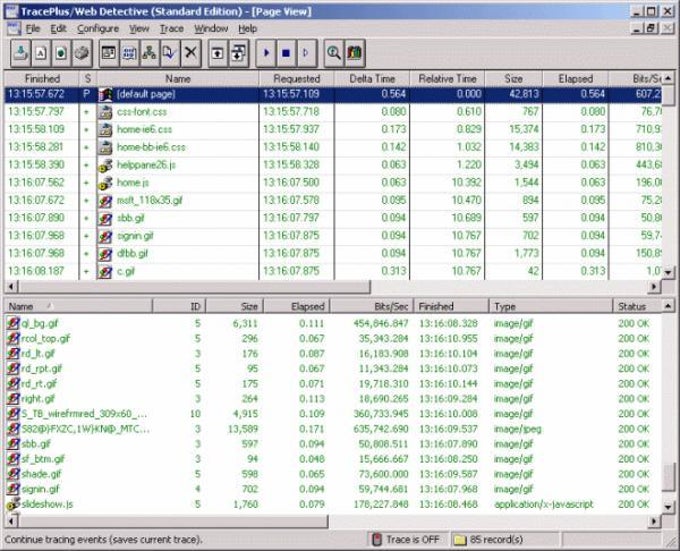Image resolution: width=680 pixels, height=551 pixels.
Task: Click the script icon beside helppane26.js
Action: (x=105, y=165)
